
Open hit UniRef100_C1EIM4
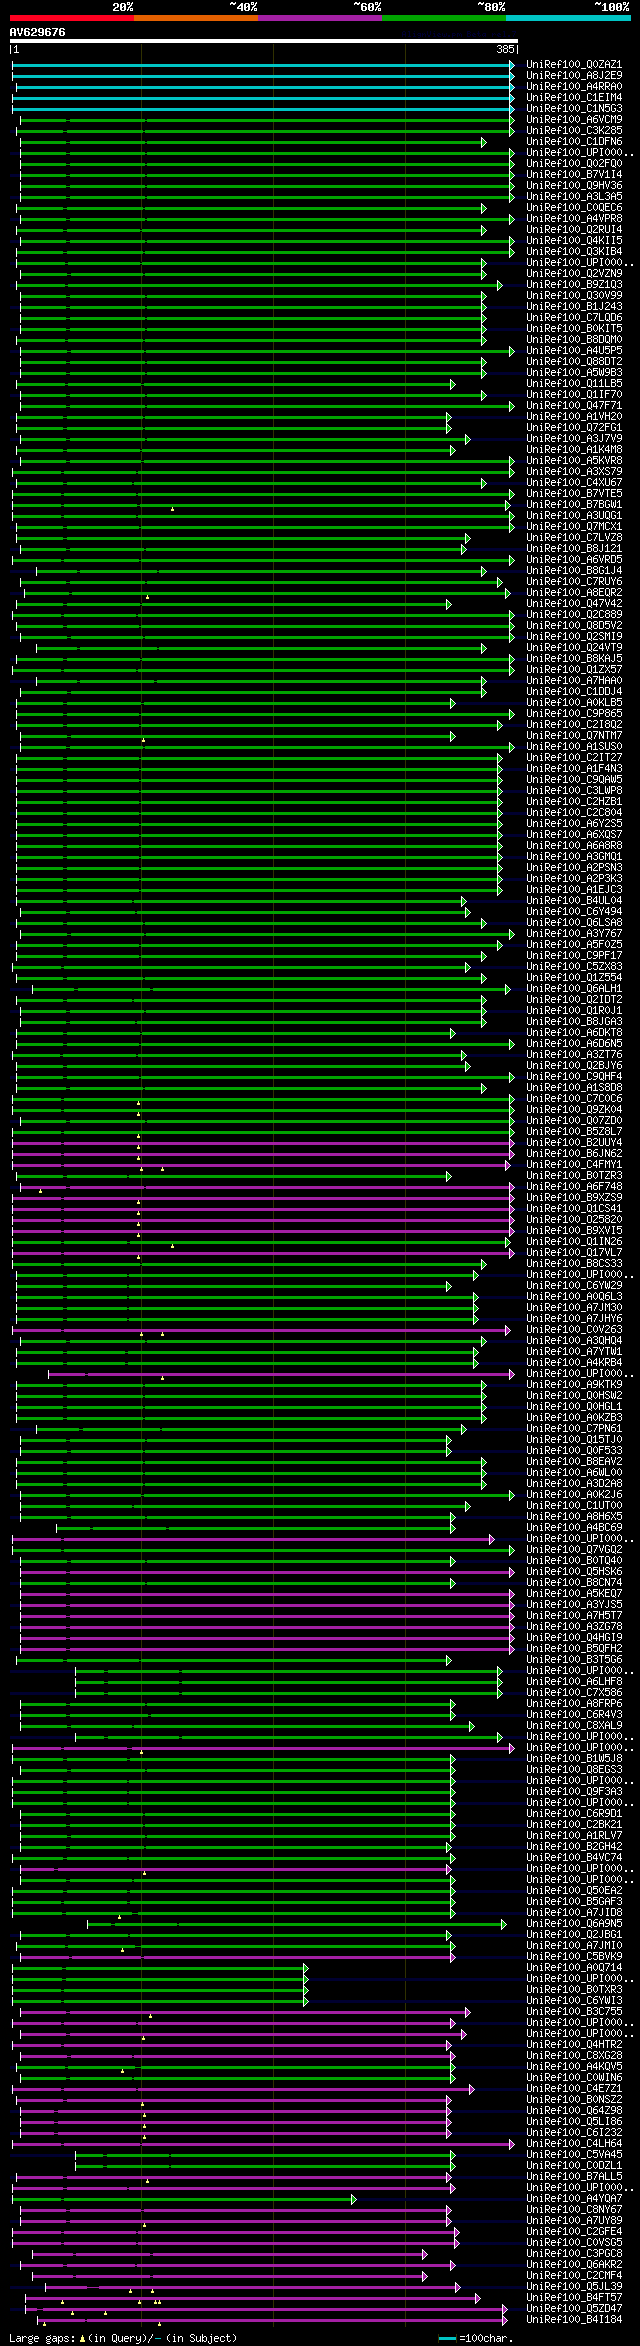point(574,97)
